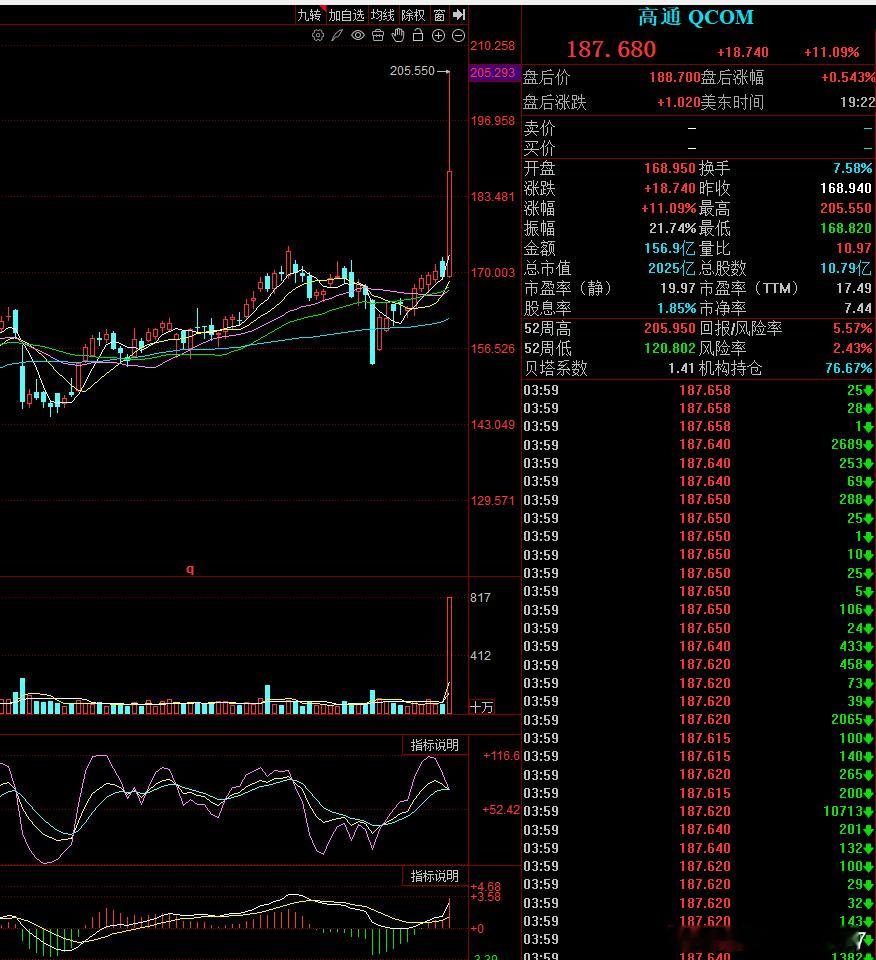The image size is (876, 960).
Task: Select the 振幅 value 21.74%
Action: point(673,228)
